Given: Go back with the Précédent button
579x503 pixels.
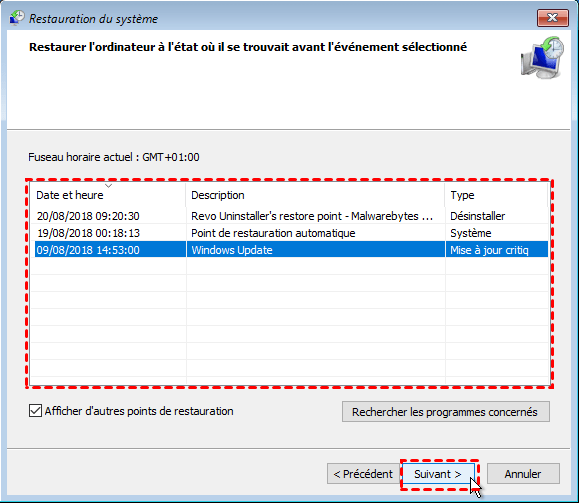Looking at the screenshot, I should coord(363,474).
